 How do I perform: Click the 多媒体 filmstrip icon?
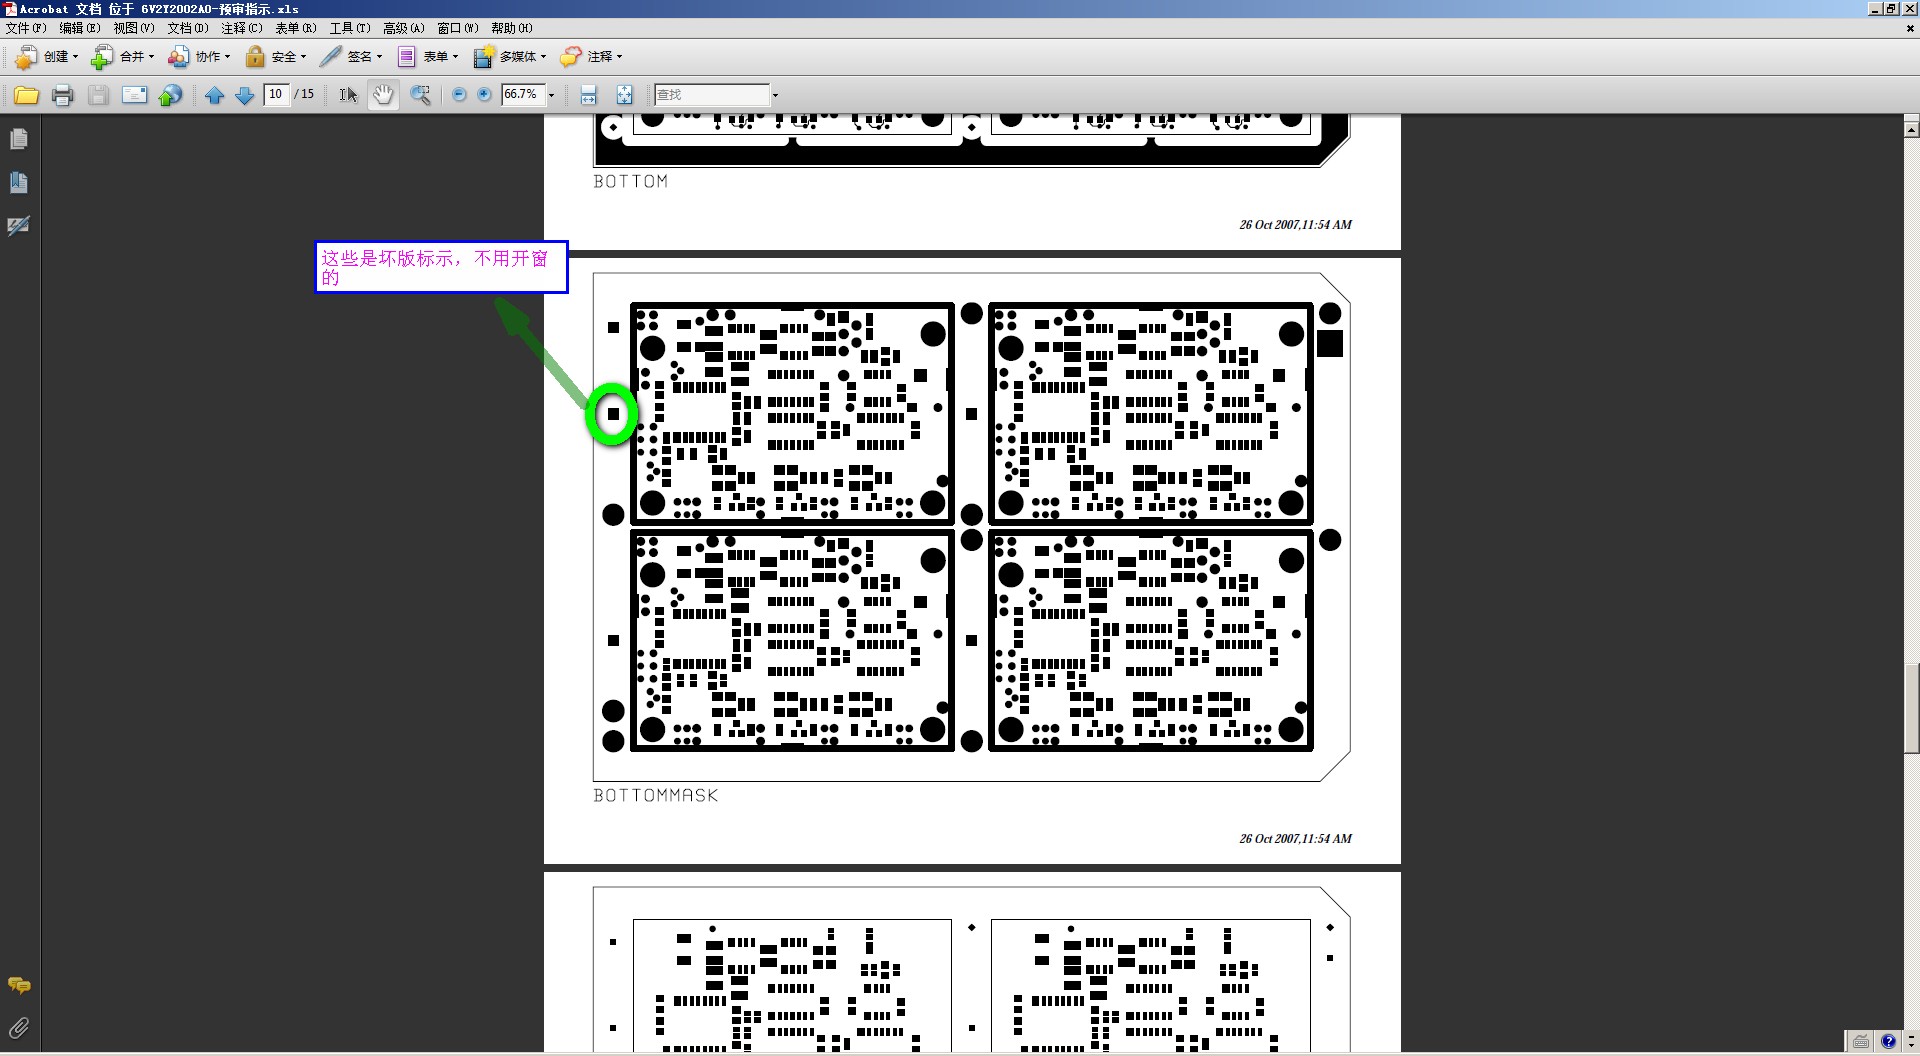pos(484,57)
